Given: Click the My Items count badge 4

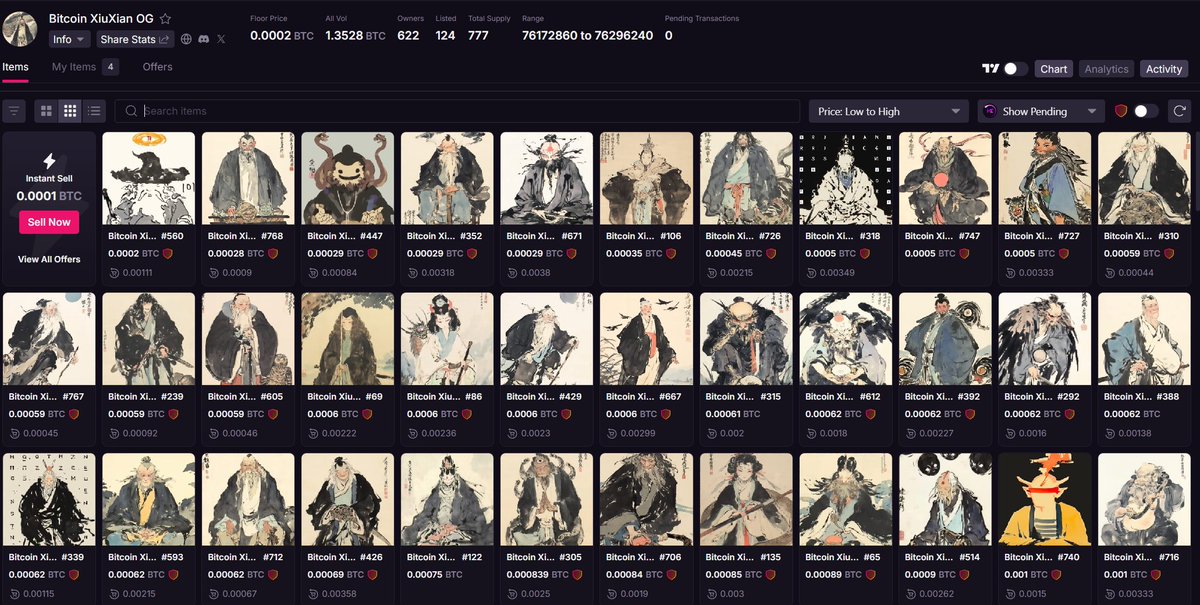Looking at the screenshot, I should coord(110,67).
